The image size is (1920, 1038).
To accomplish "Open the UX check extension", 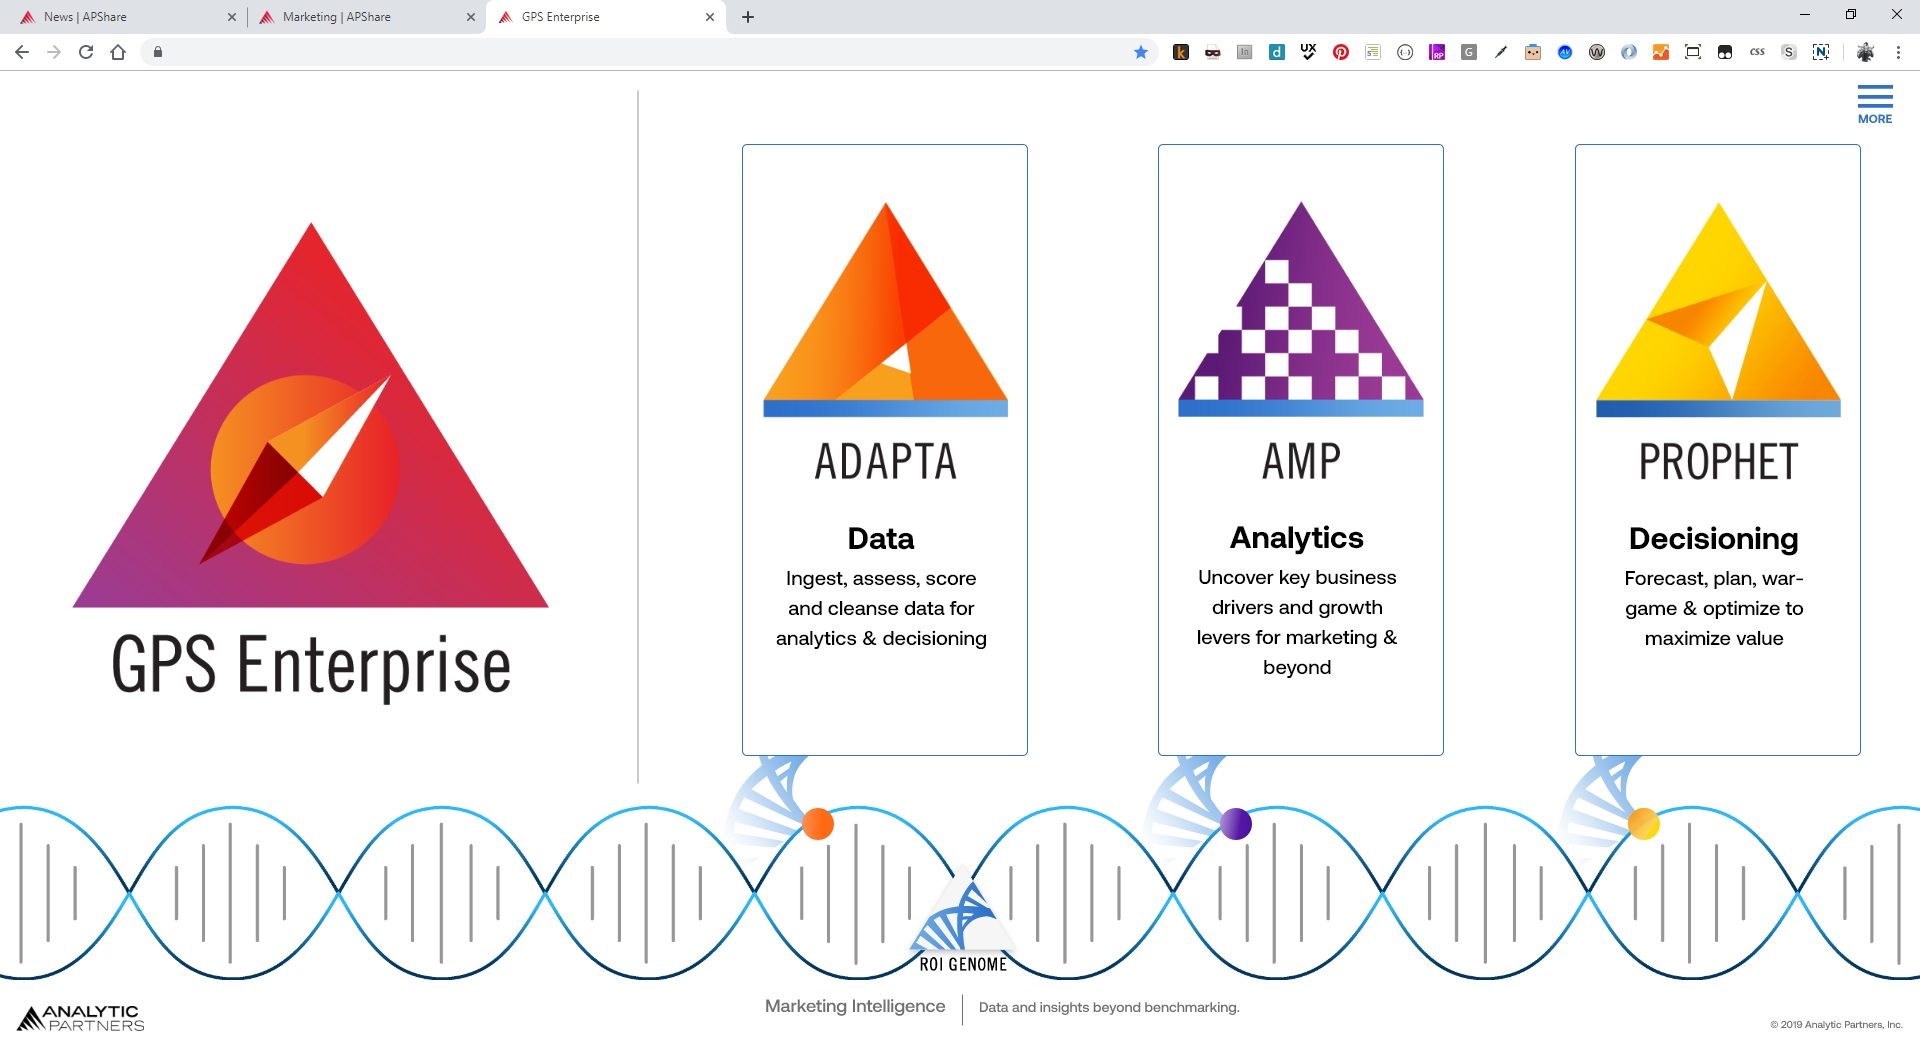I will (x=1309, y=52).
